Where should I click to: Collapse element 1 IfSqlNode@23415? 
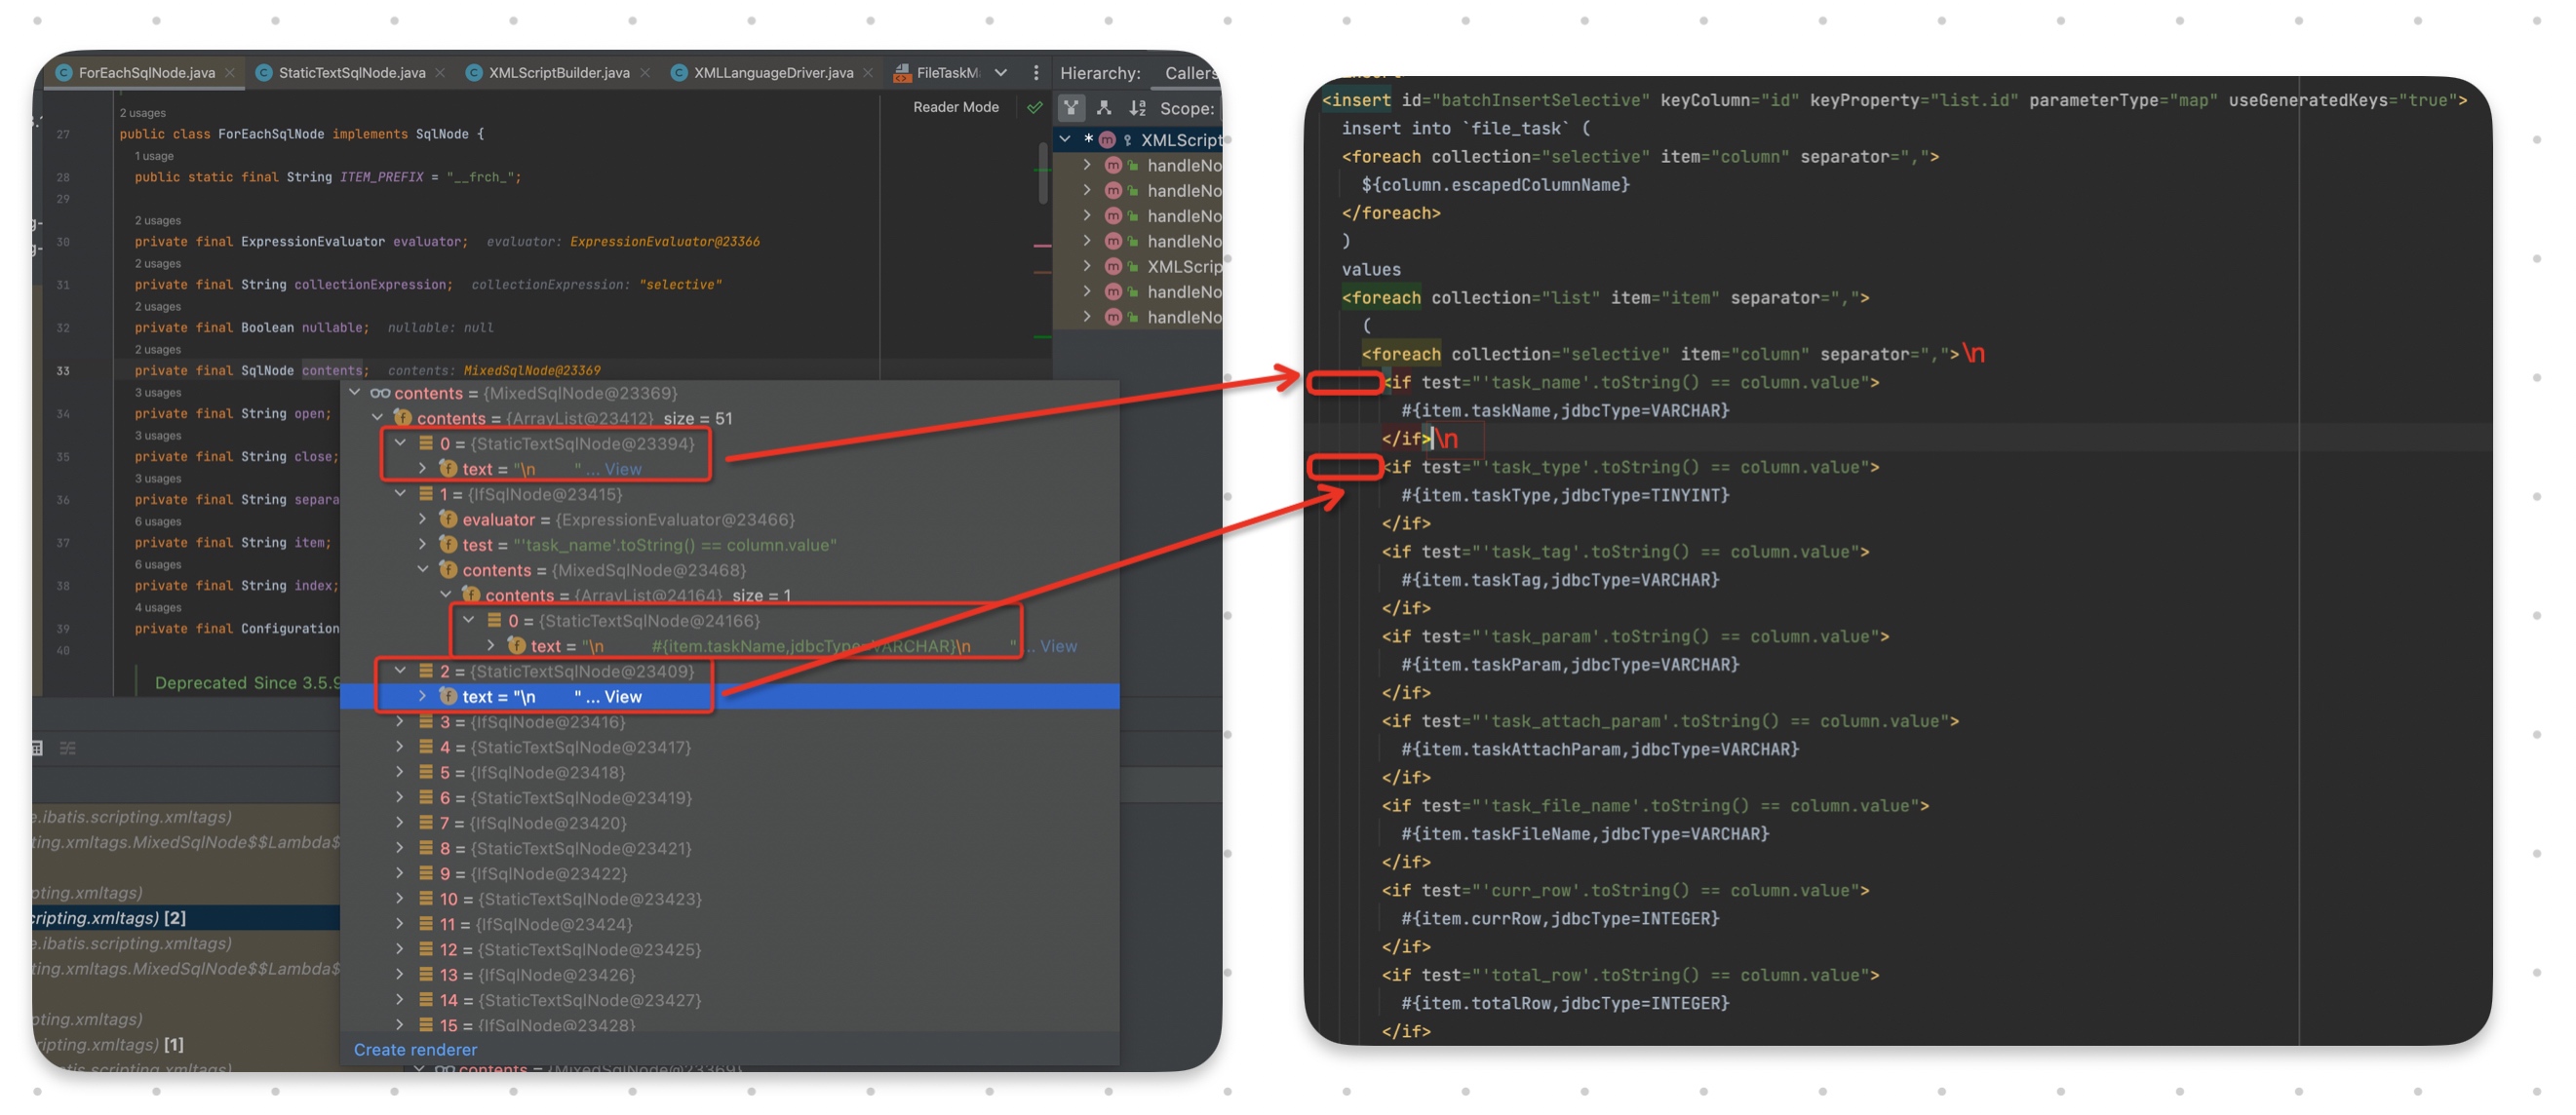pos(400,494)
